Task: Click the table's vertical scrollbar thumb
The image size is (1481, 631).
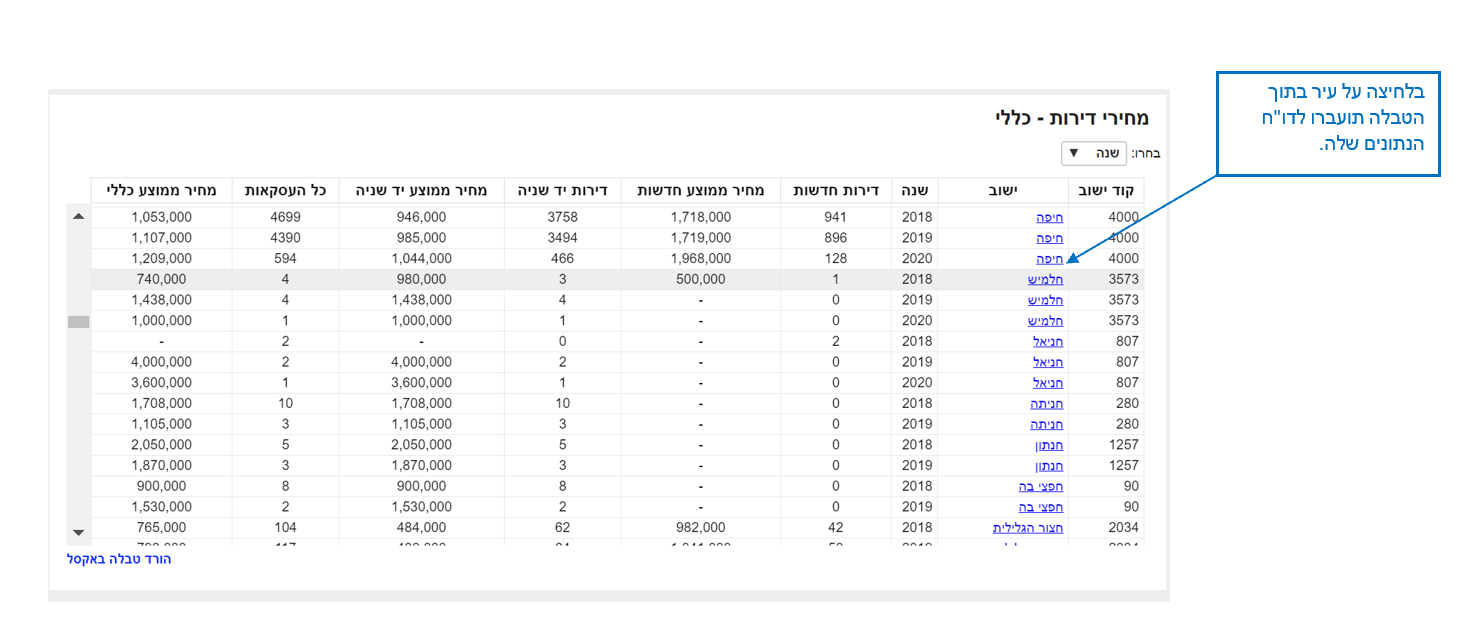Action: (79, 322)
